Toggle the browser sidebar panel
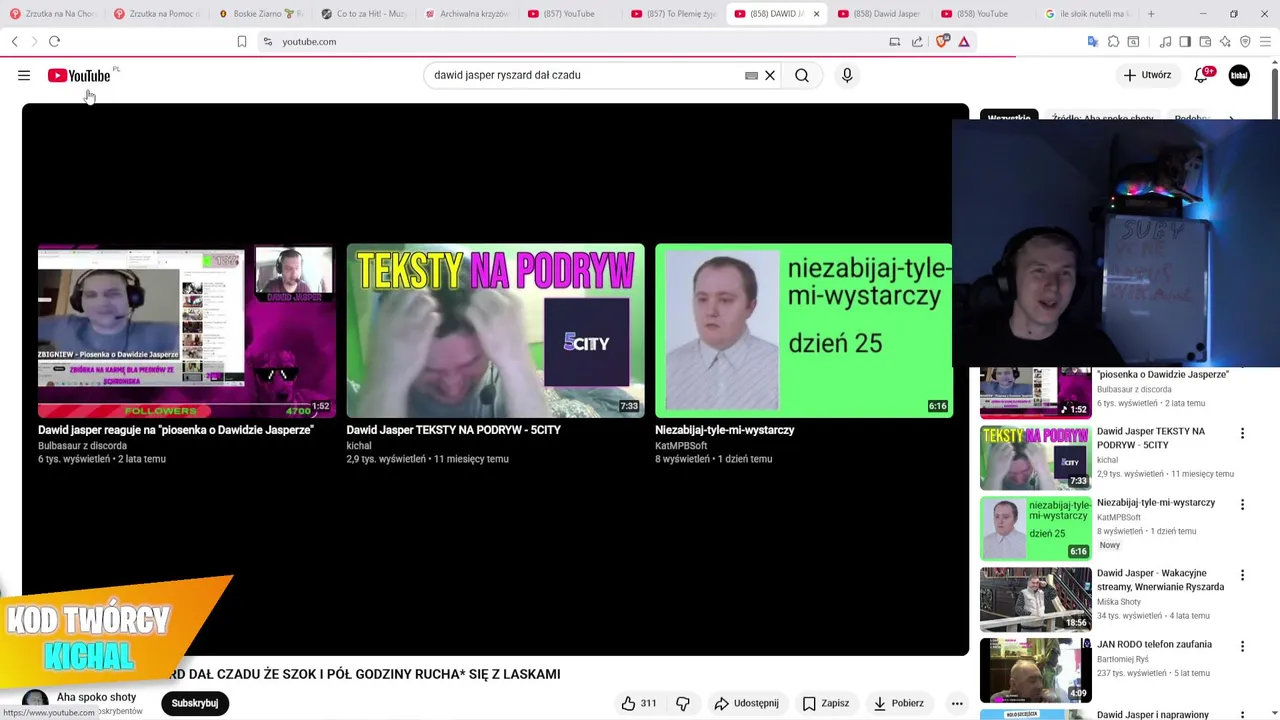The height and width of the screenshot is (720, 1280). [1185, 41]
